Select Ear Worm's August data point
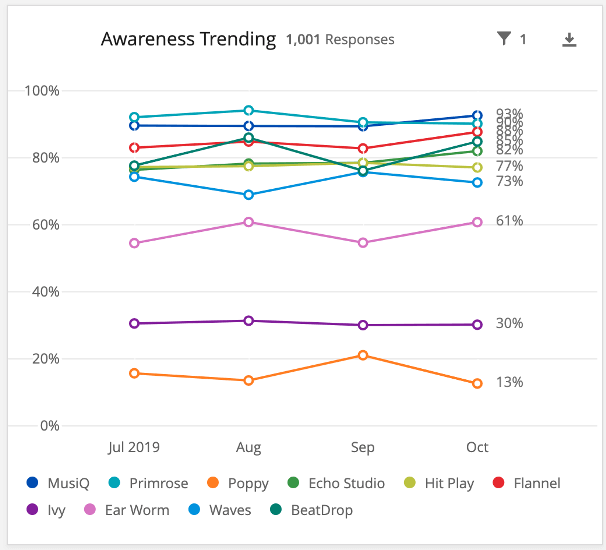This screenshot has height=550, width=606. tap(248, 222)
